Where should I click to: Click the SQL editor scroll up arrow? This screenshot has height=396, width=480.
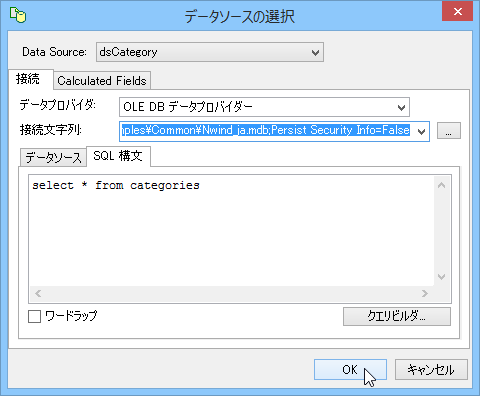[442, 185]
